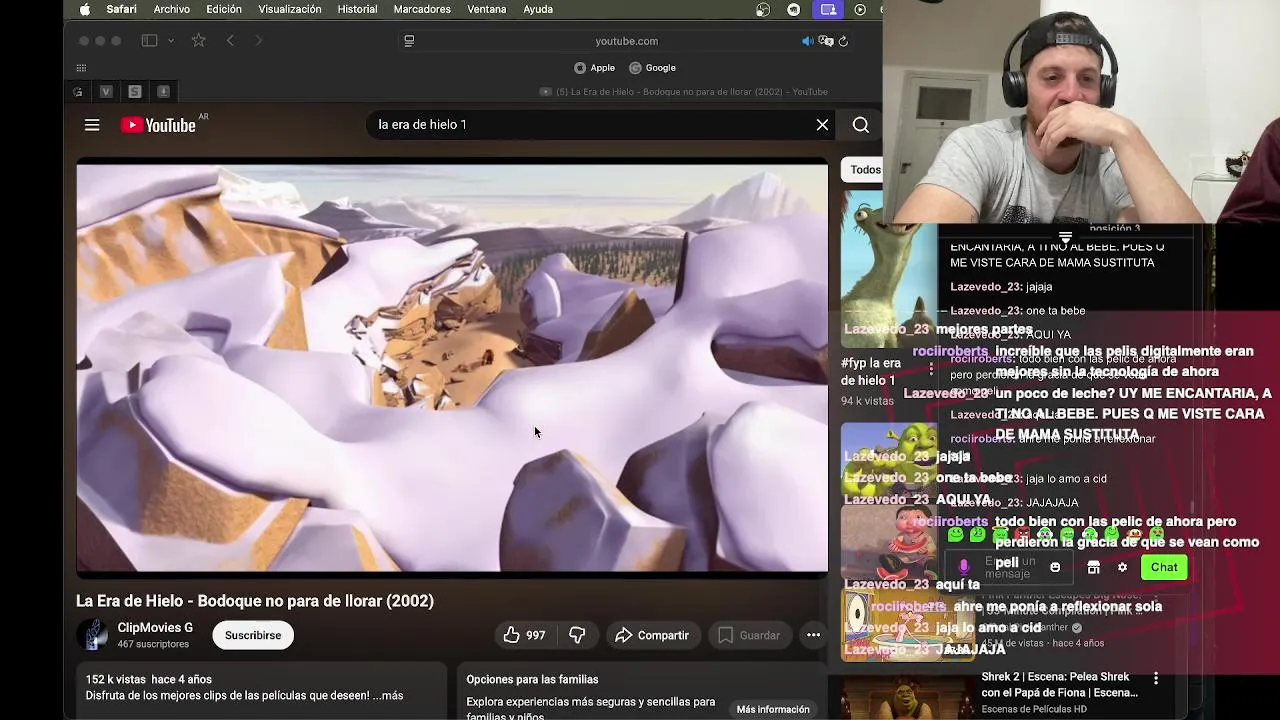Screen dimensions: 1280x720
Task: Open the page settings icon in the address bar
Action: coord(409,41)
